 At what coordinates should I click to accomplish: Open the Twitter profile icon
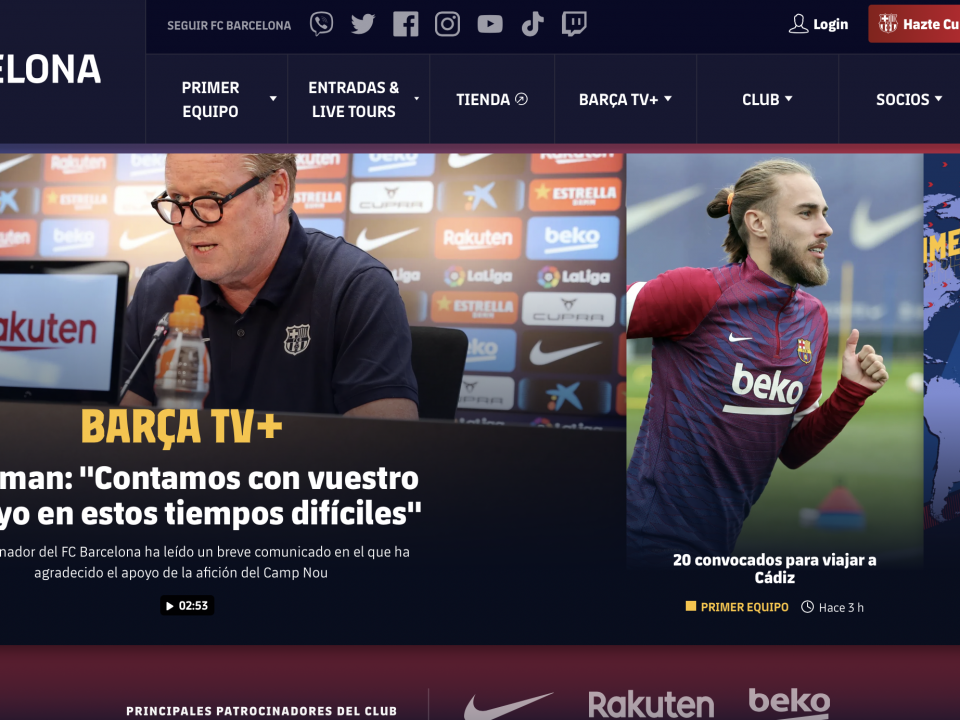click(x=362, y=24)
